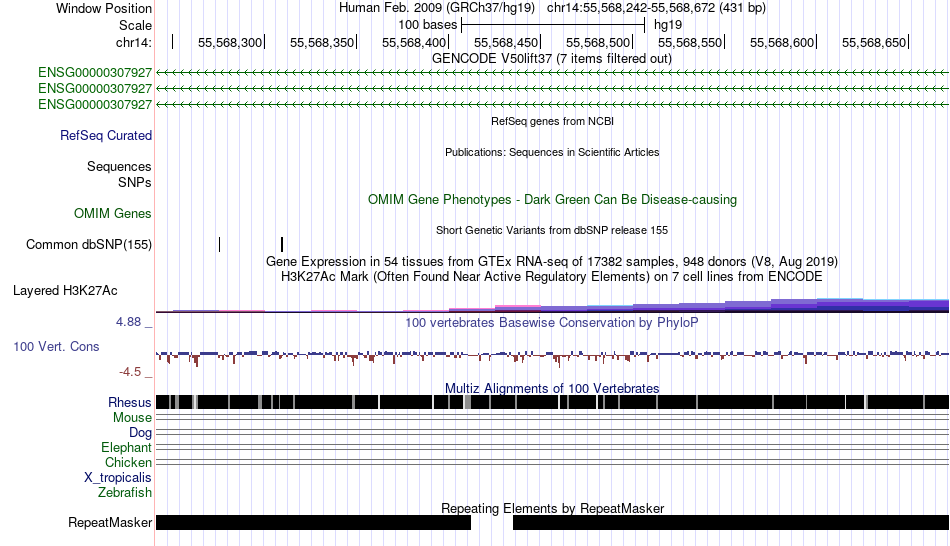Click Multiz Alignments of 100 Vertebrates title
Viewport: 950px width, 546px height.
tap(552, 388)
